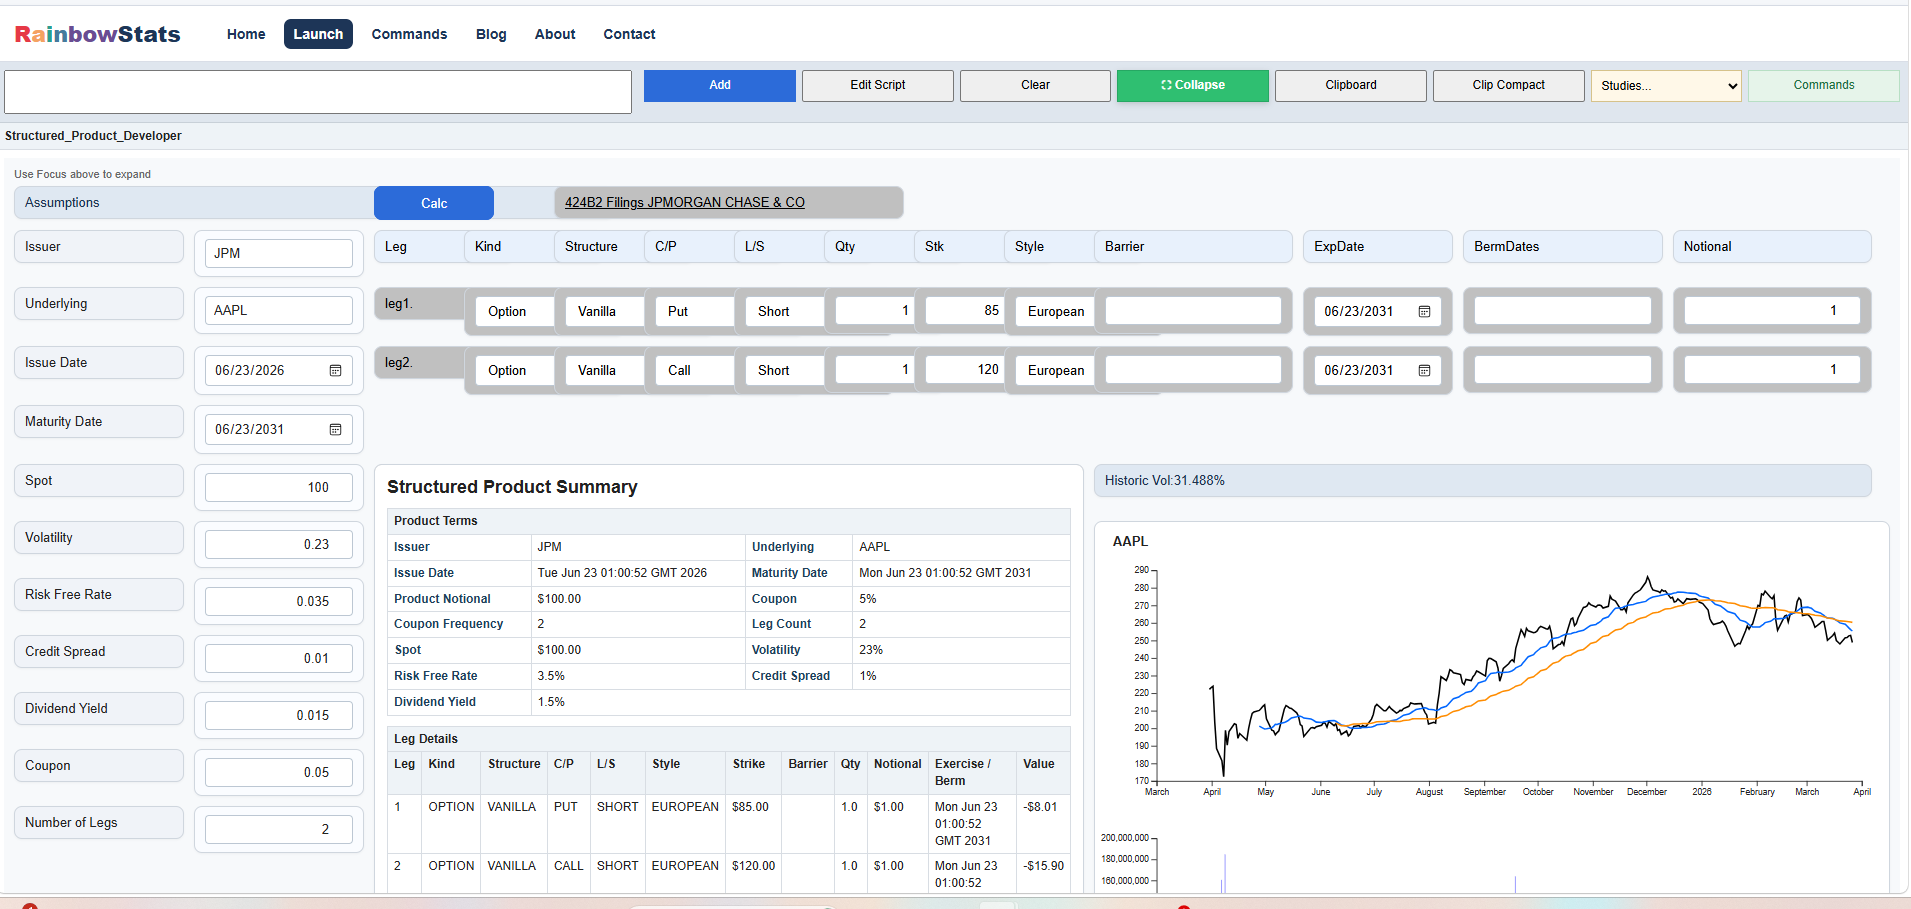Change leg1 European style selector
1911x909 pixels.
pos(1055,311)
